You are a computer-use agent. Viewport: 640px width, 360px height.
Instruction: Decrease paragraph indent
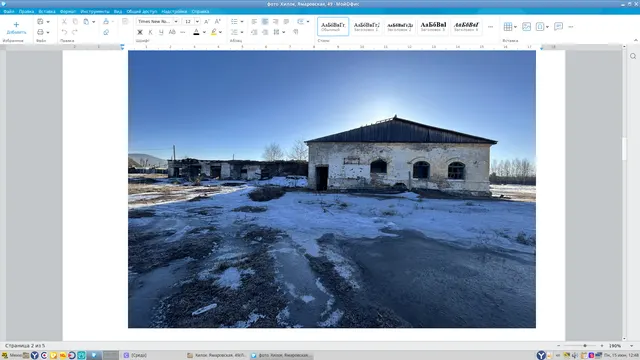point(254,32)
